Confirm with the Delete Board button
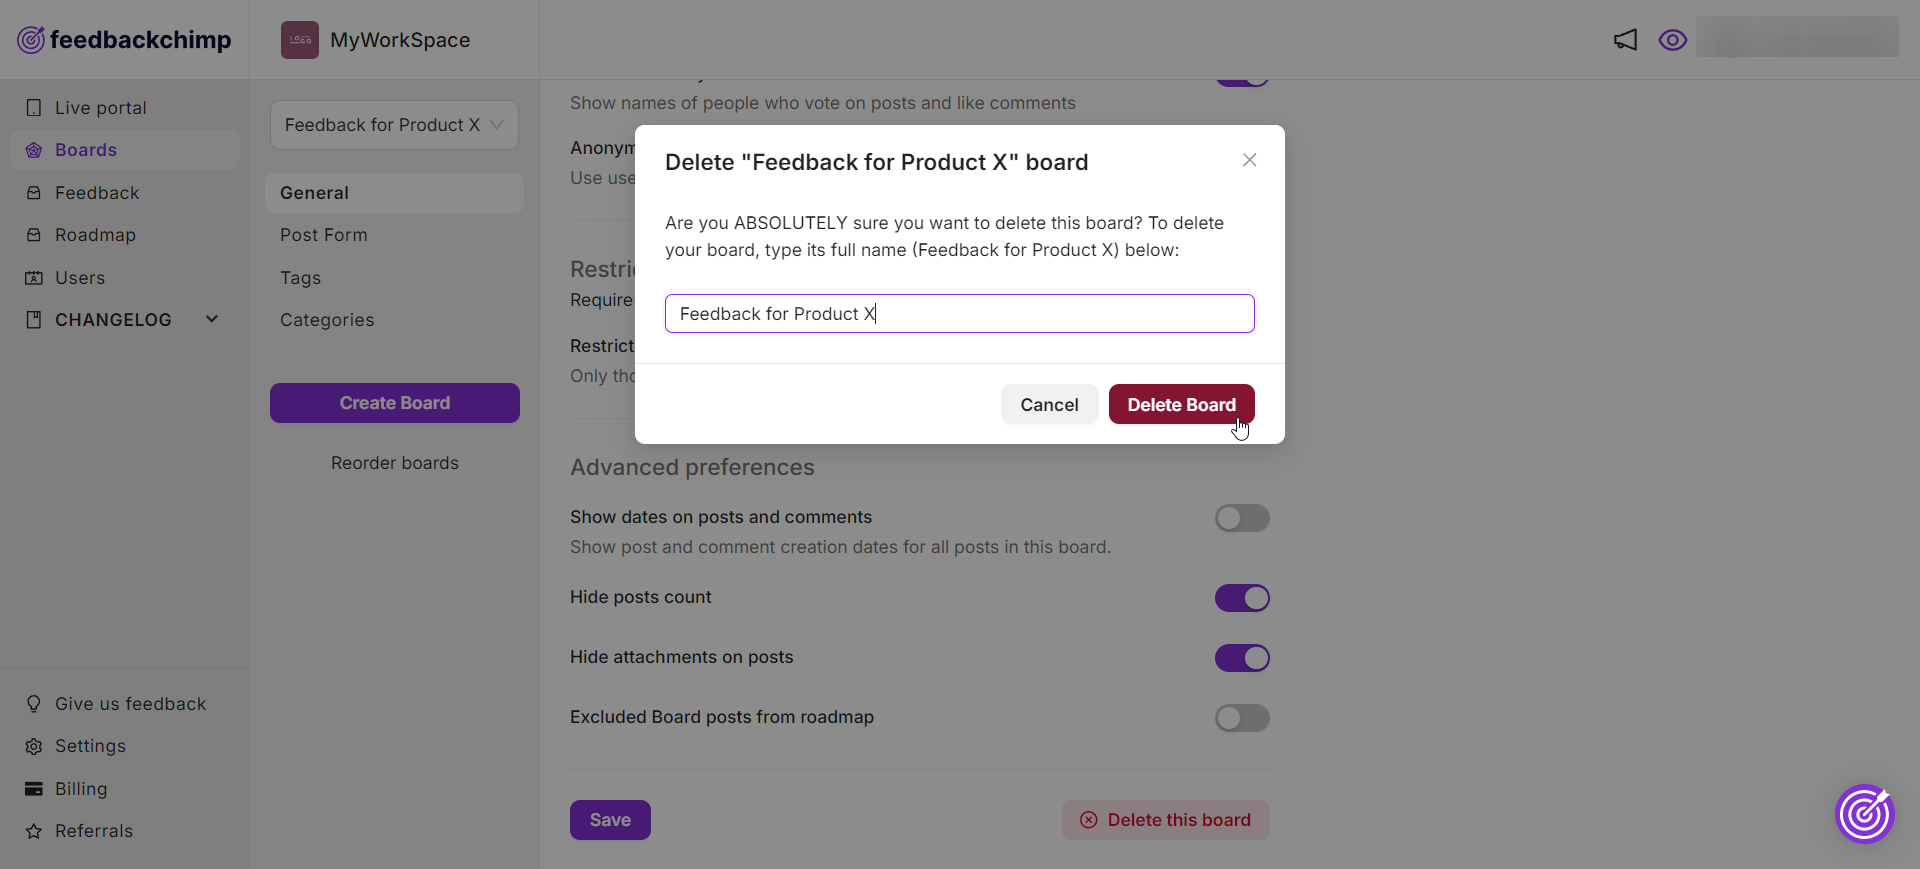 1181,404
